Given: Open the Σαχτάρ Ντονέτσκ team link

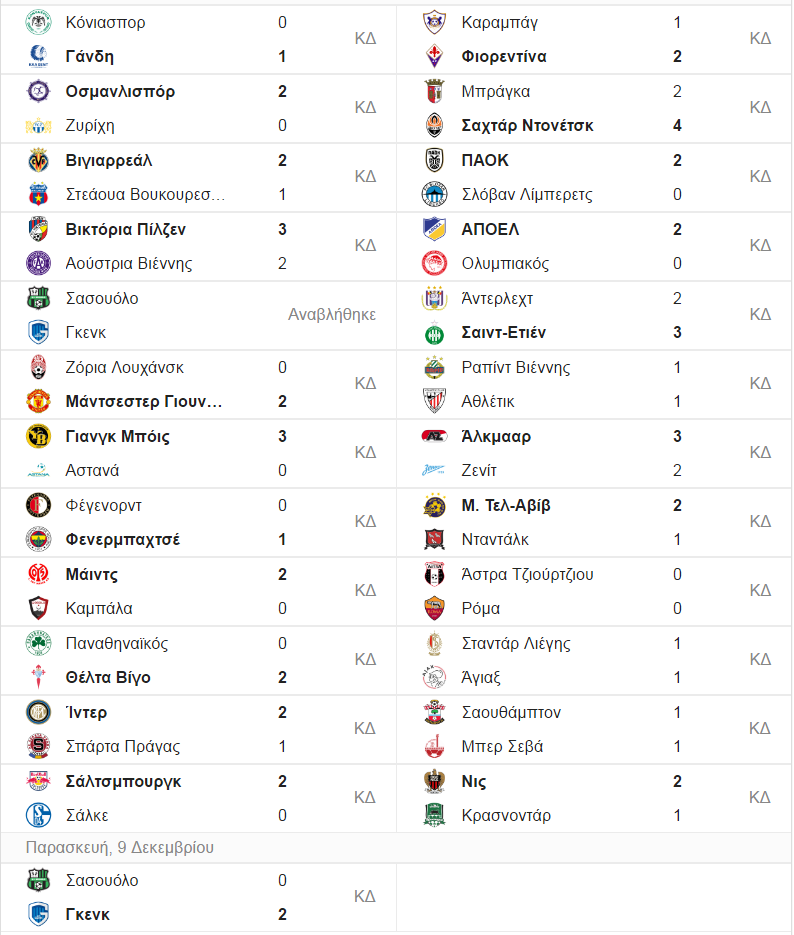Looking at the screenshot, I should pos(528,126).
